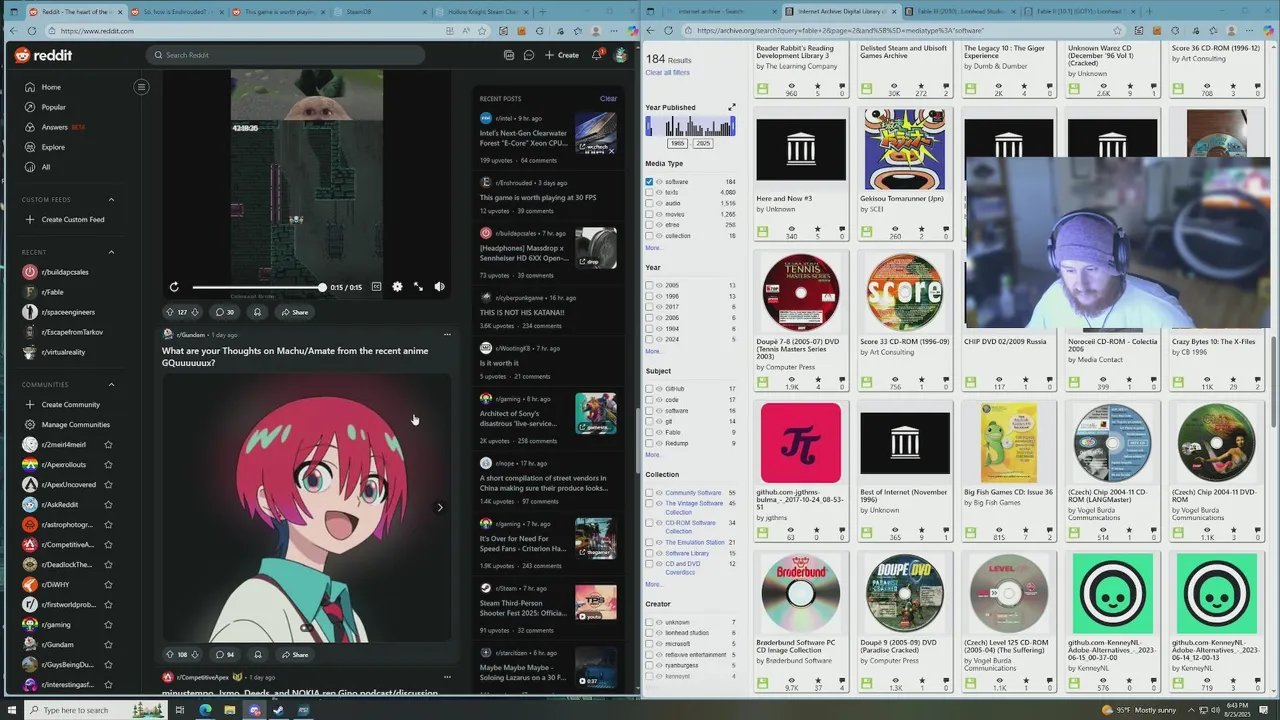Open Brøderbund Software PC CD thumbnail

[800, 593]
